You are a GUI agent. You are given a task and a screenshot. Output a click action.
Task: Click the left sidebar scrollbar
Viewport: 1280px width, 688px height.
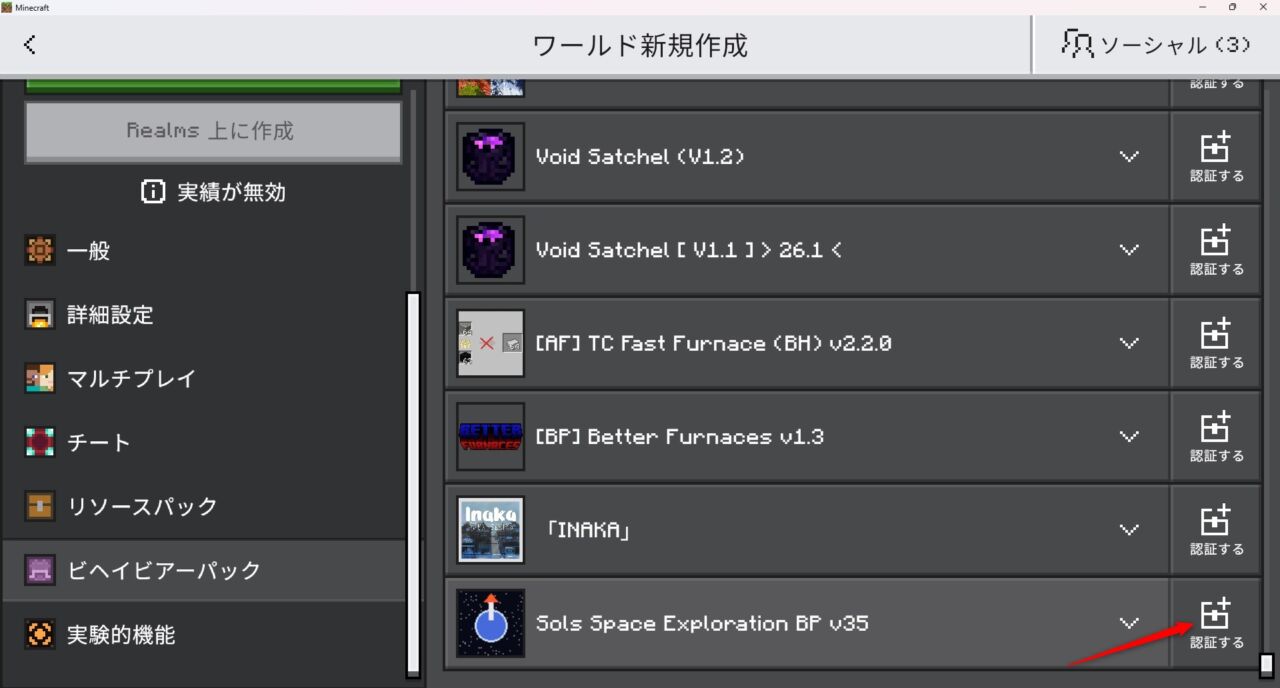tap(413, 484)
